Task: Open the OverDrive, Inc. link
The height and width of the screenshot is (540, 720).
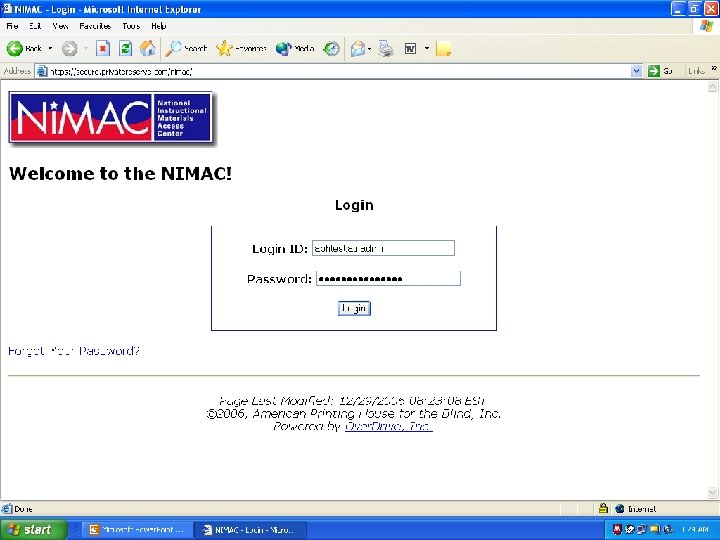Action: coord(388,427)
